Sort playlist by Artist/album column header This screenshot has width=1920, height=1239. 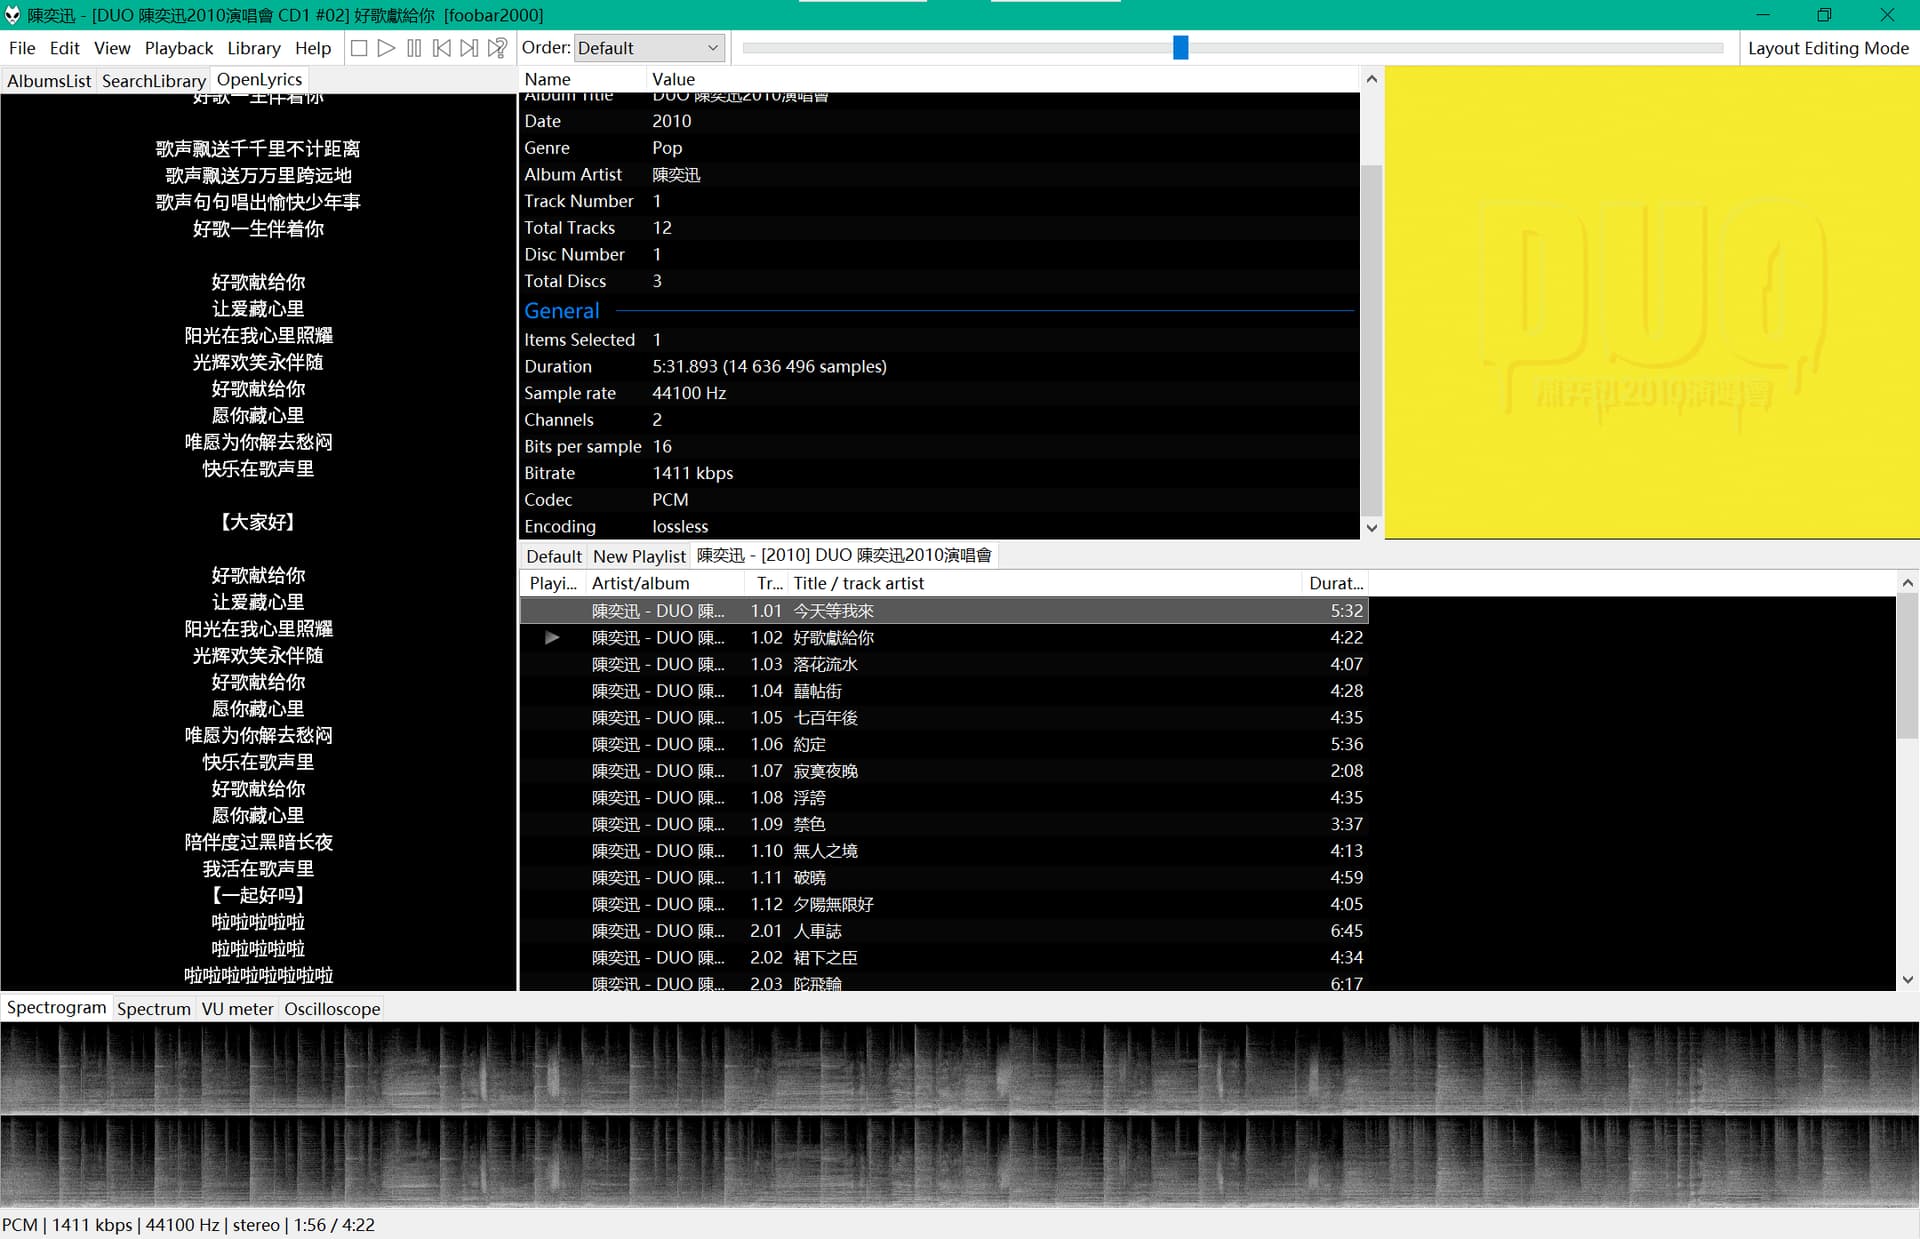[x=640, y=583]
